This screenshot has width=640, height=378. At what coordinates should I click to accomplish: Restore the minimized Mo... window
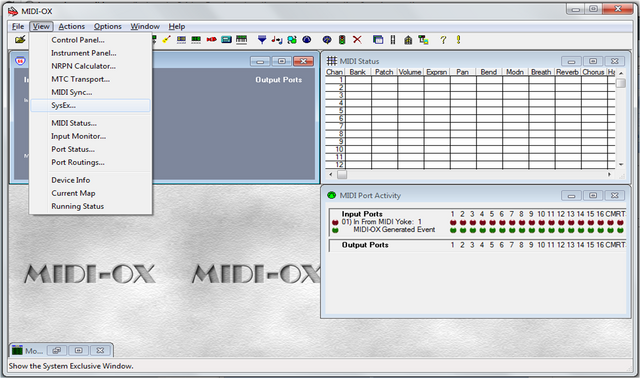(x=57, y=350)
